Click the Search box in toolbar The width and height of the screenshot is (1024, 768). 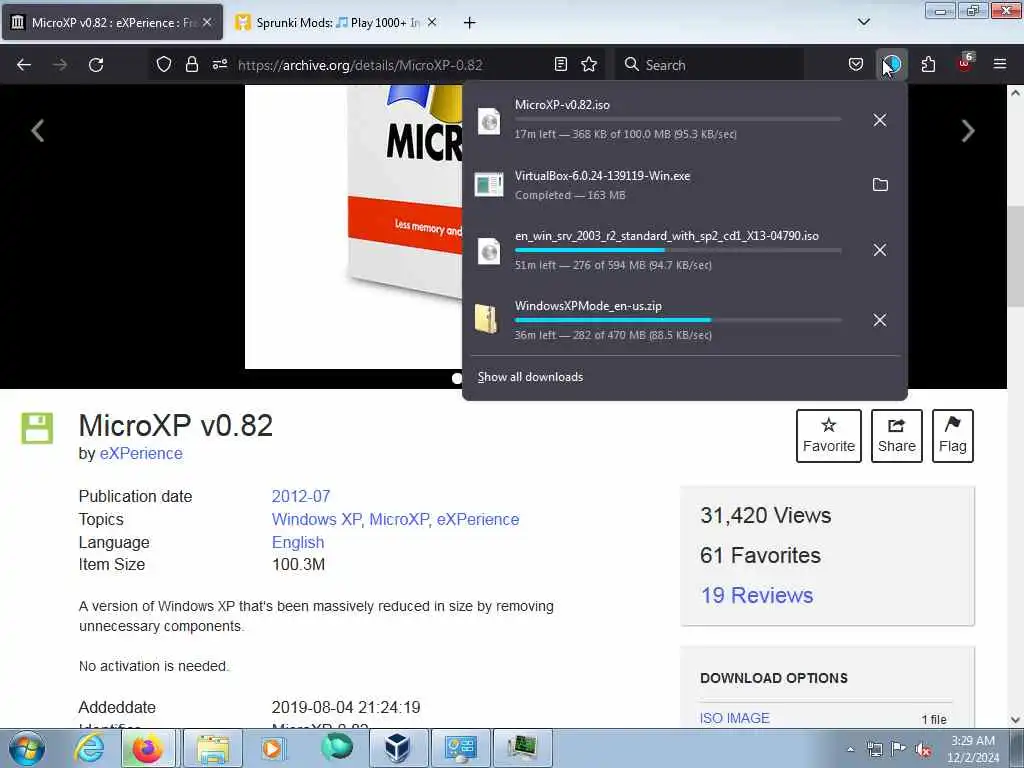tap(709, 65)
